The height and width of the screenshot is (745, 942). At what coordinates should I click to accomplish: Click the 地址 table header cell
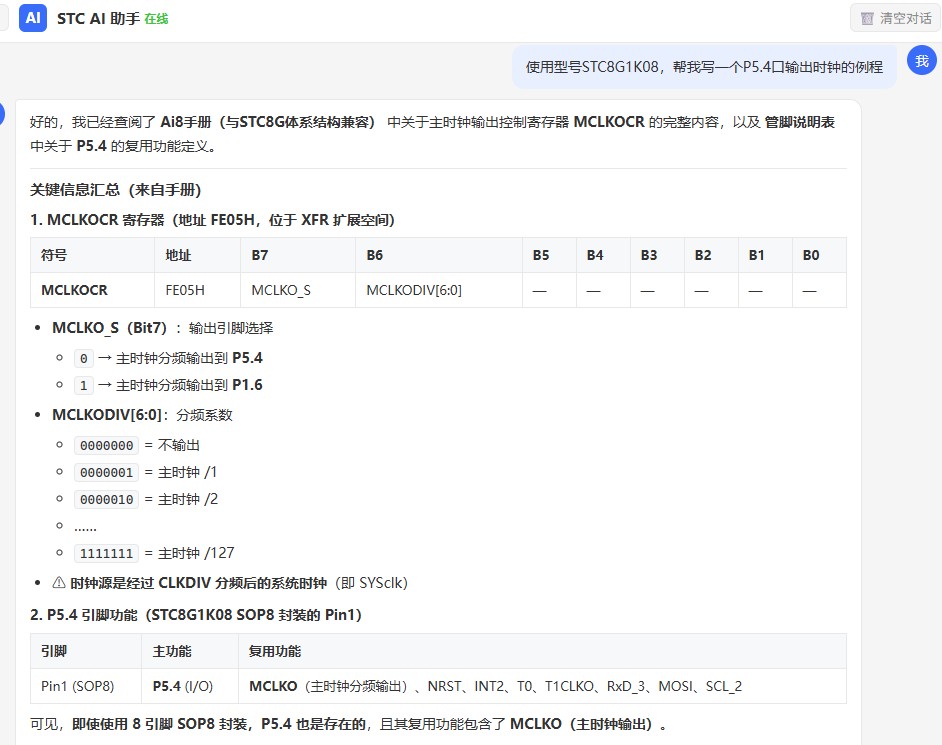click(x=198, y=255)
